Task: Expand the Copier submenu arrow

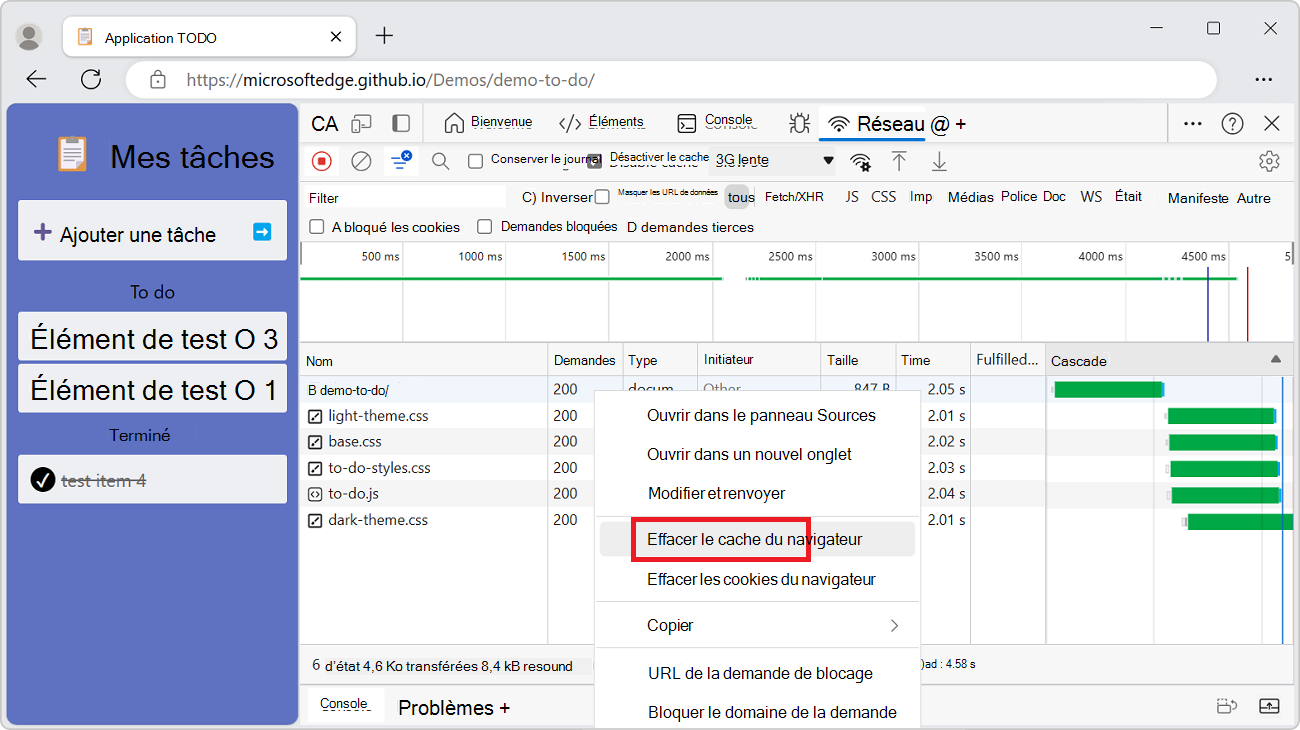Action: (x=894, y=626)
